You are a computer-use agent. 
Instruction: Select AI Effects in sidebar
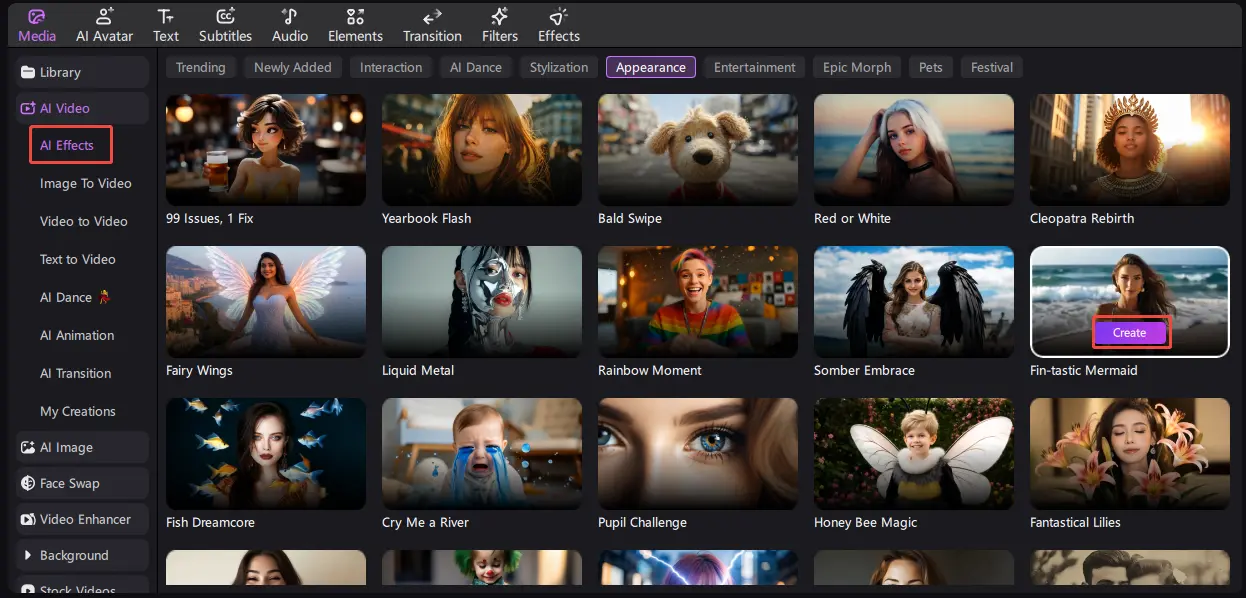tap(67, 145)
